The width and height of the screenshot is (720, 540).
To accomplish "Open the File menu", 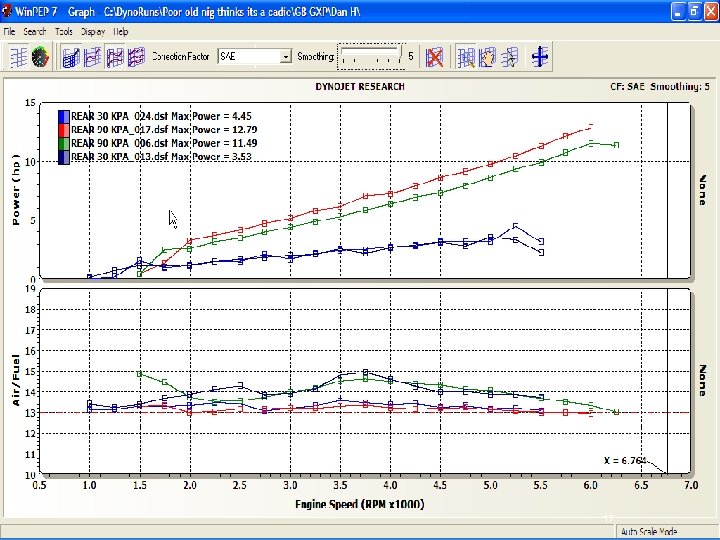I will (9, 32).
